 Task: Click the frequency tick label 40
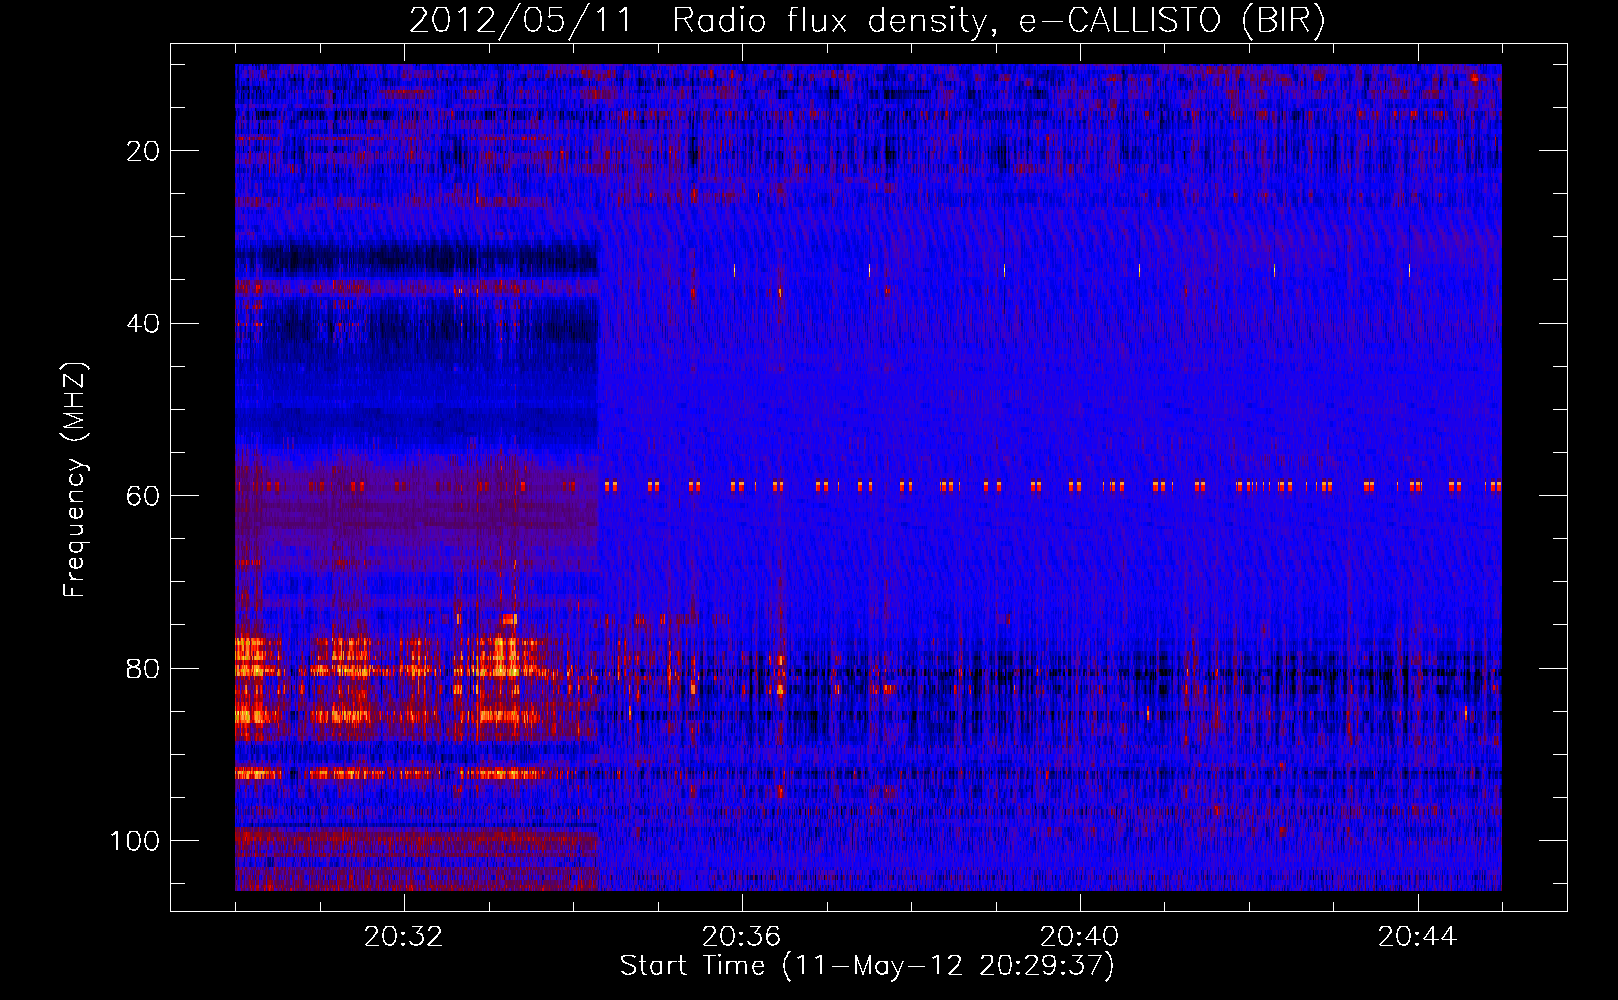pyautogui.click(x=143, y=324)
